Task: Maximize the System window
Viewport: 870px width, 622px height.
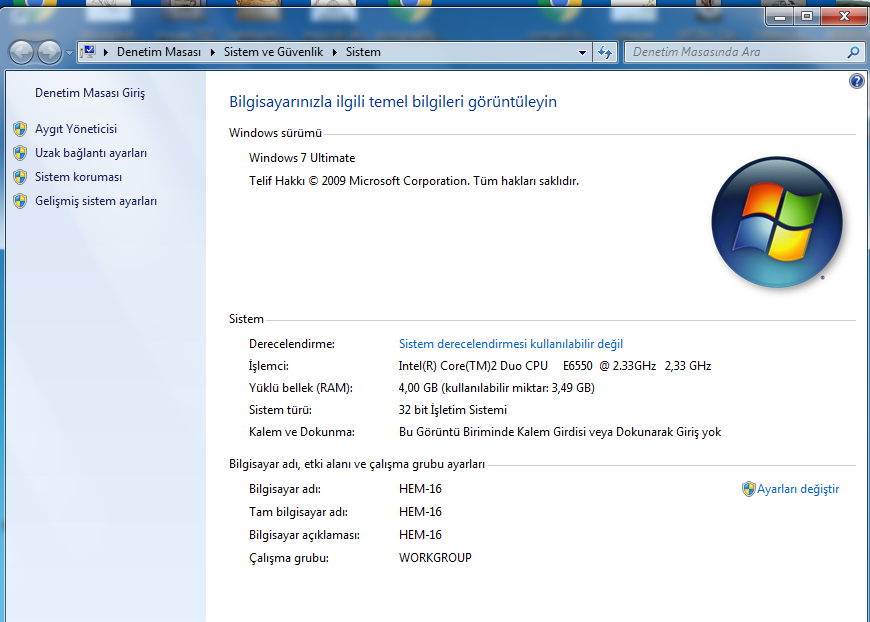Action: (x=807, y=17)
